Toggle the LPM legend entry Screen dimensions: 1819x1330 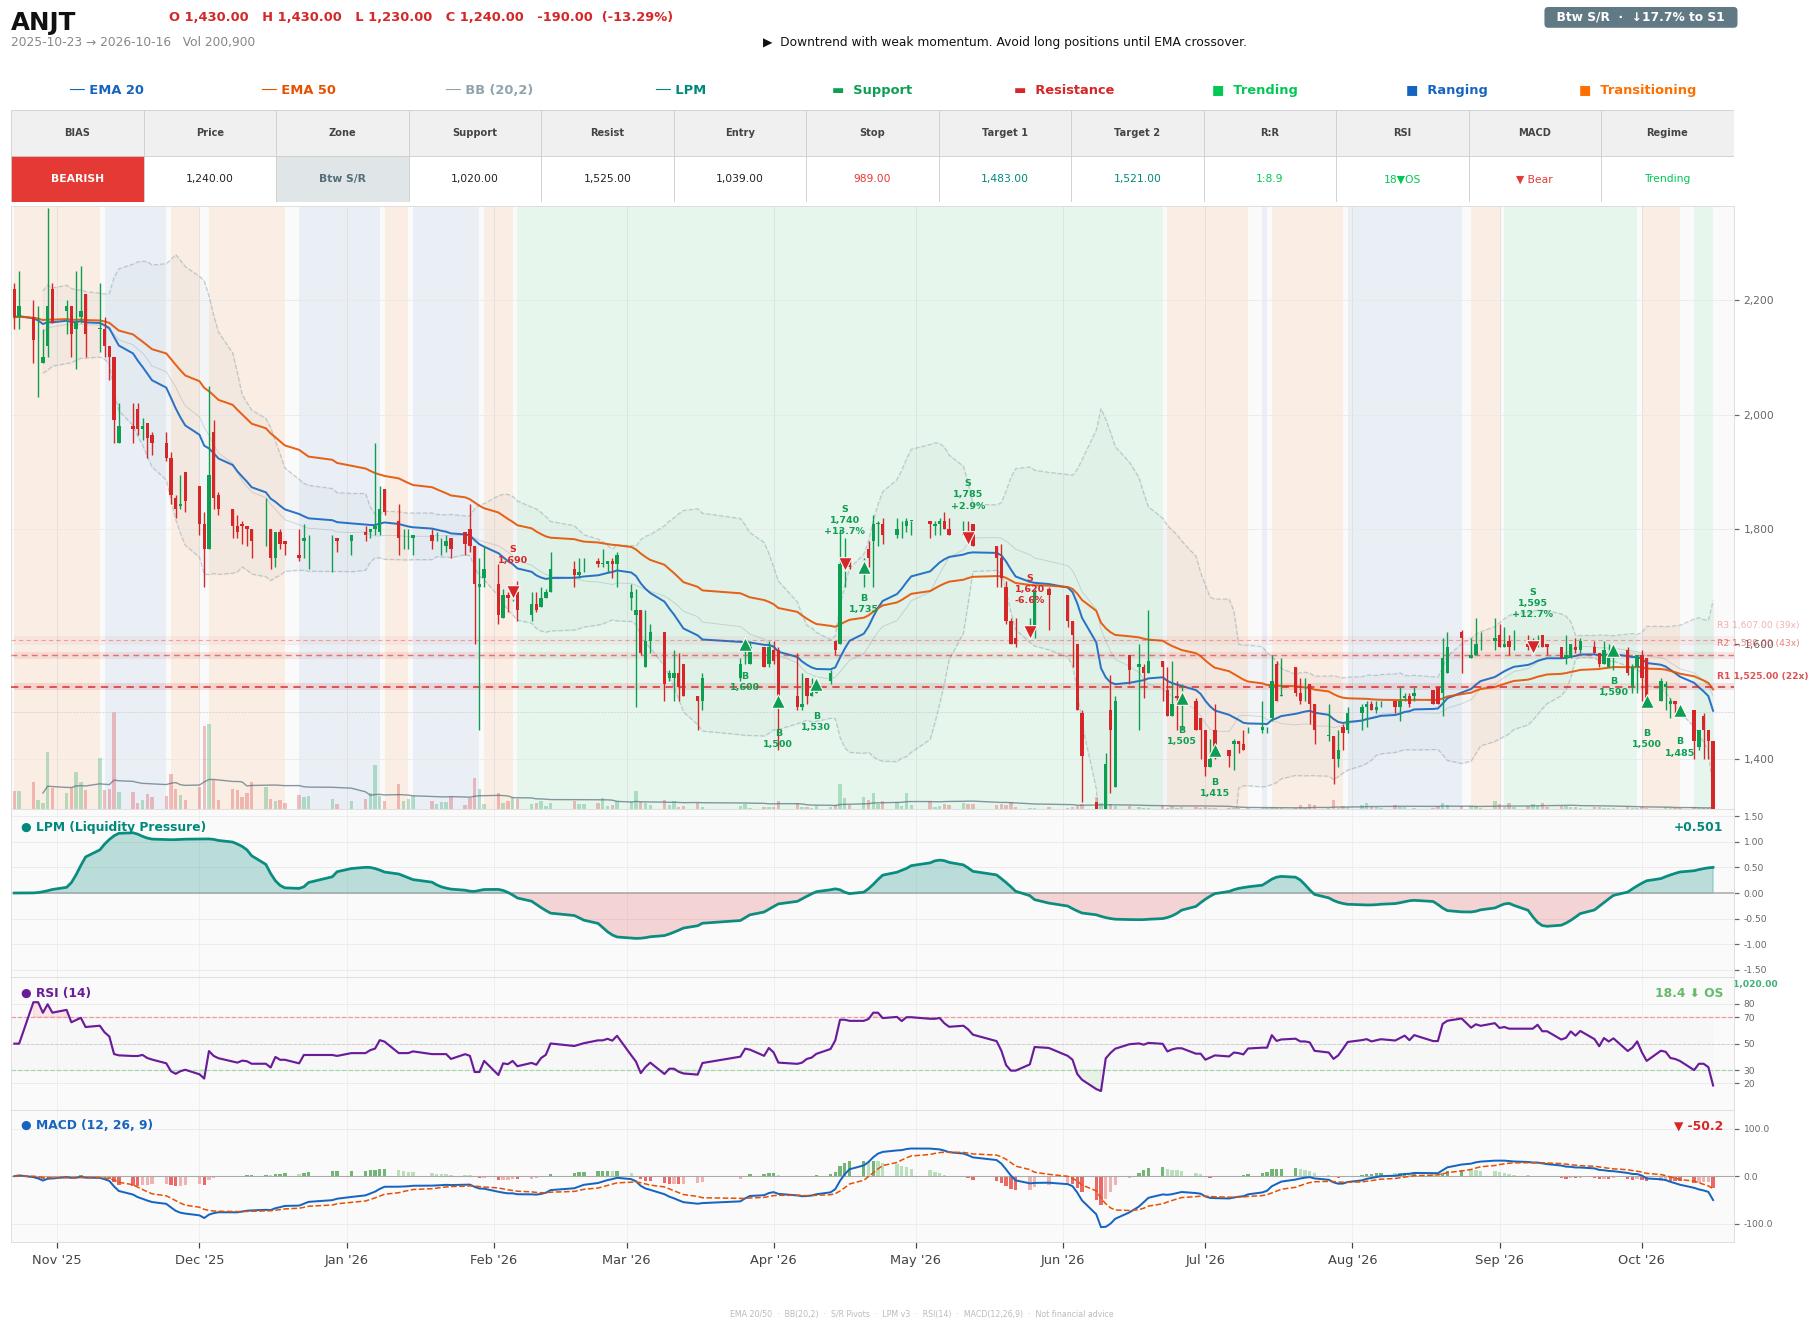coord(680,90)
